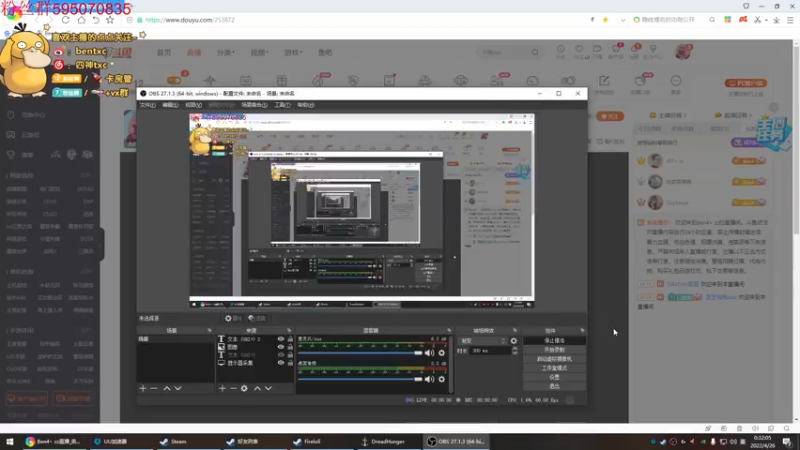This screenshot has width=800, height=450.
Task: Open the OBS 编辑(E) menu
Action: (x=170, y=105)
